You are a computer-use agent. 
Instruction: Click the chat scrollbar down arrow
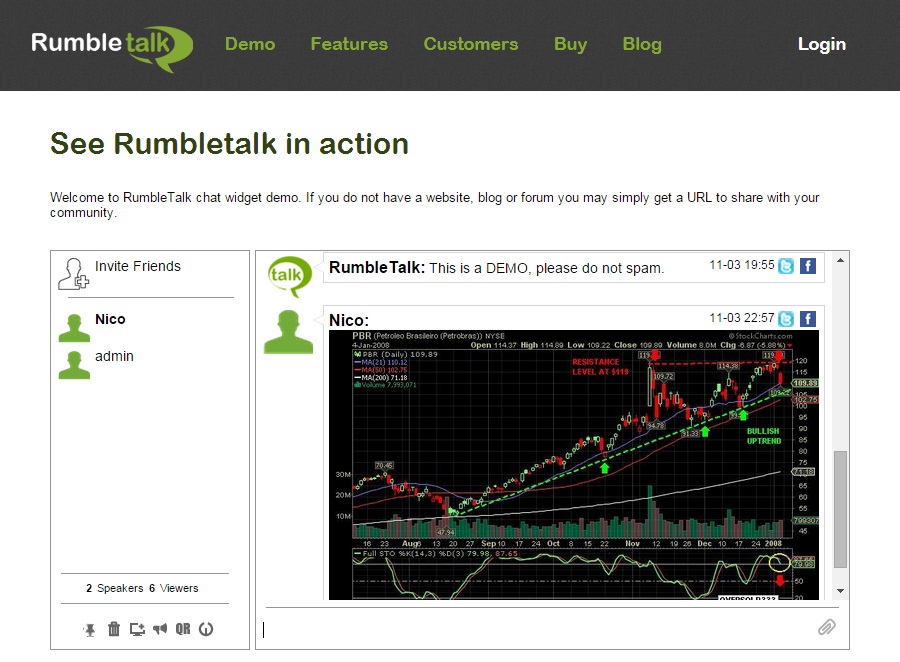tap(840, 591)
